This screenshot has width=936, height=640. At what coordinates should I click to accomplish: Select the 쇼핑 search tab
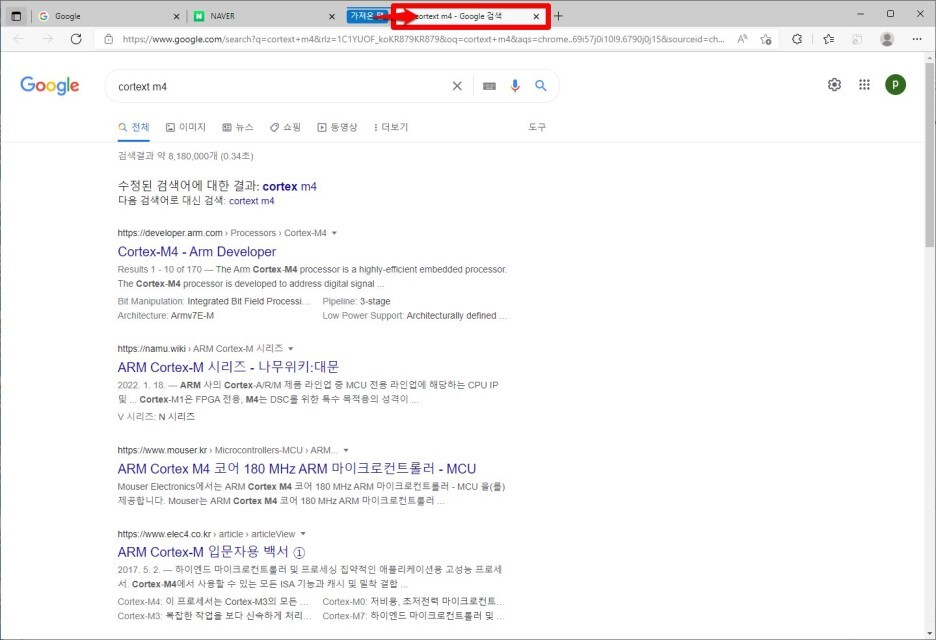[285, 127]
